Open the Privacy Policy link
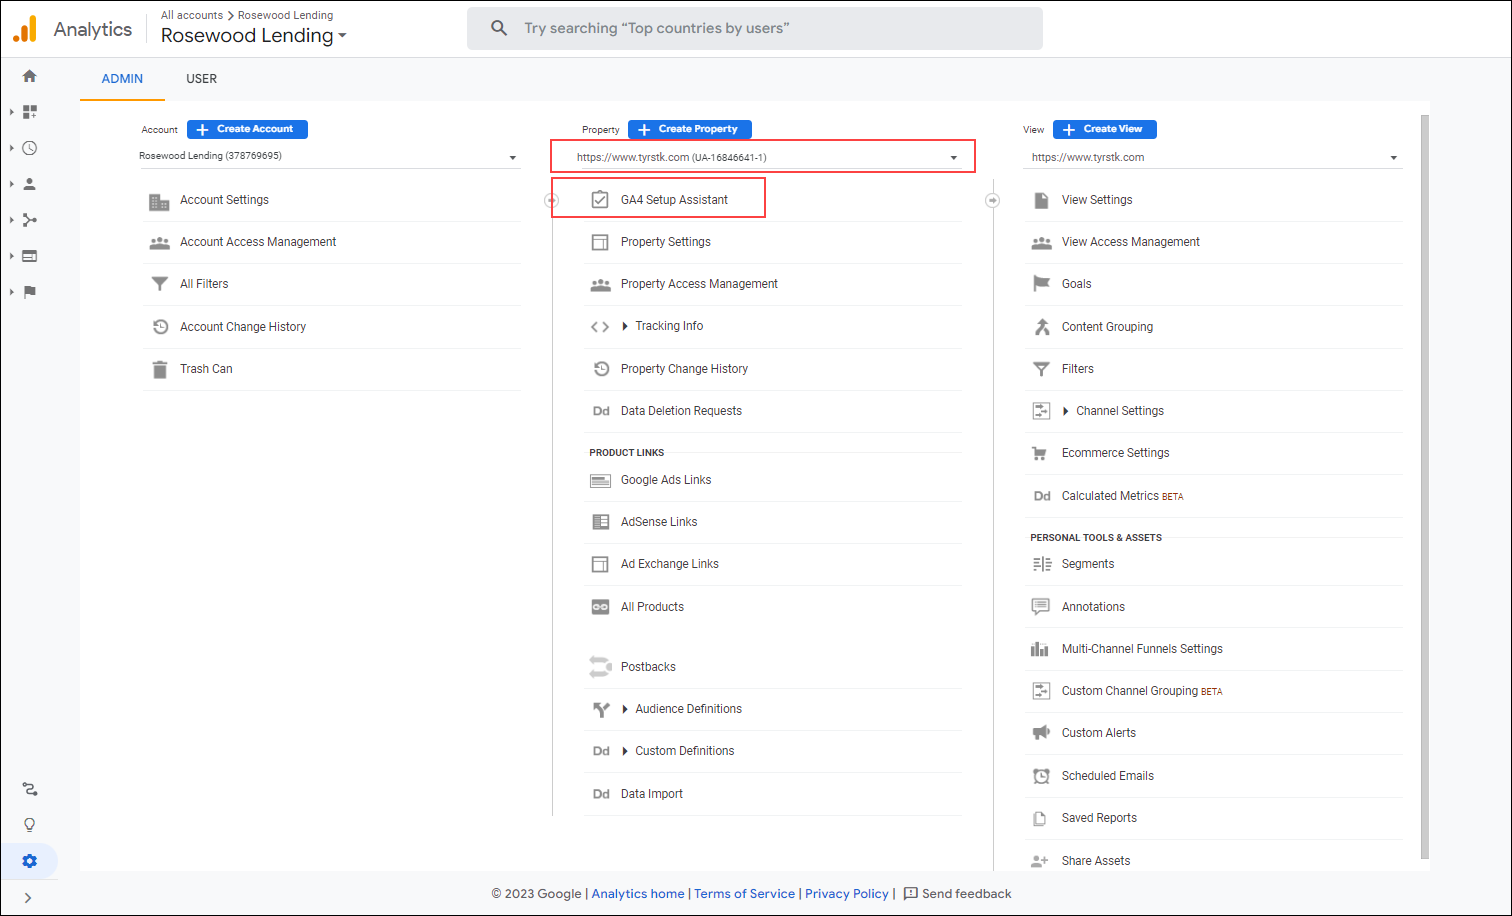The image size is (1512, 916). click(846, 894)
